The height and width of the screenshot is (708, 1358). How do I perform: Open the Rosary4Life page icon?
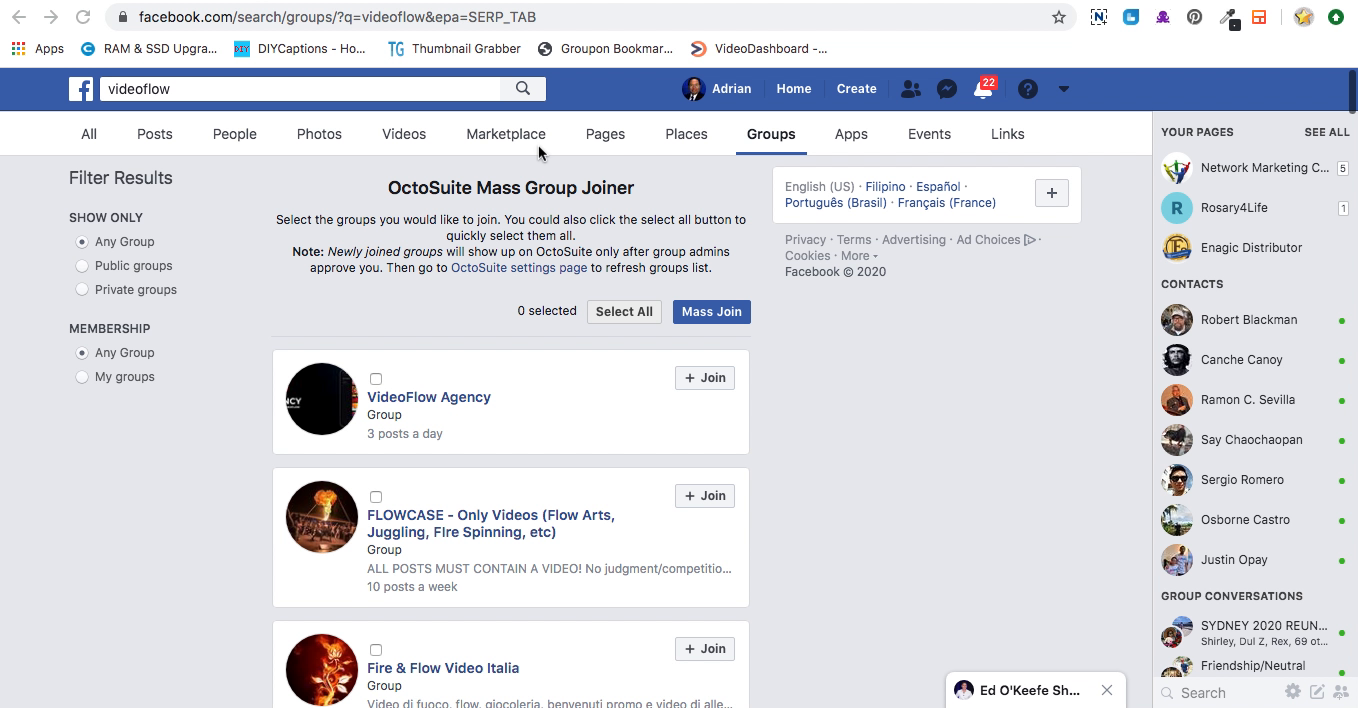click(1177, 208)
